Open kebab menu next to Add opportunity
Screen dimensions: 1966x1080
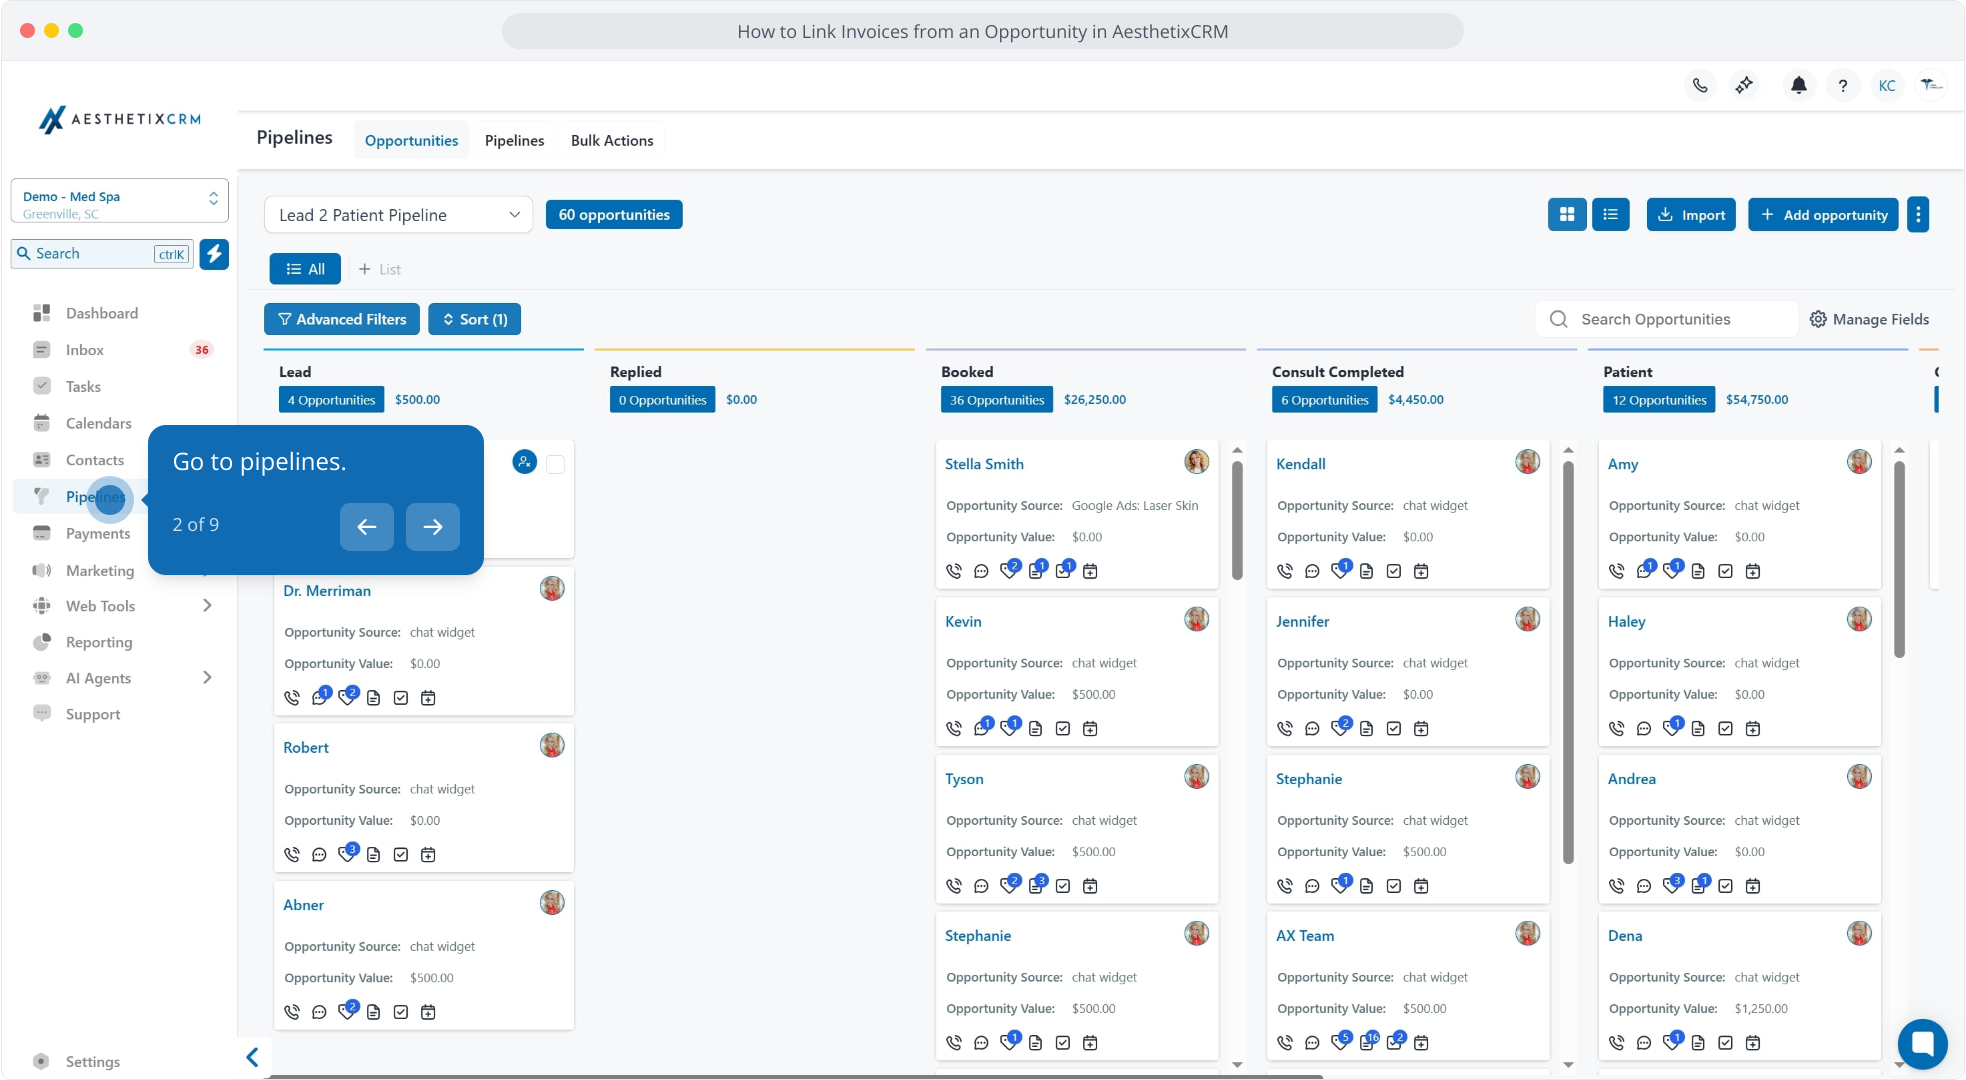1918,215
